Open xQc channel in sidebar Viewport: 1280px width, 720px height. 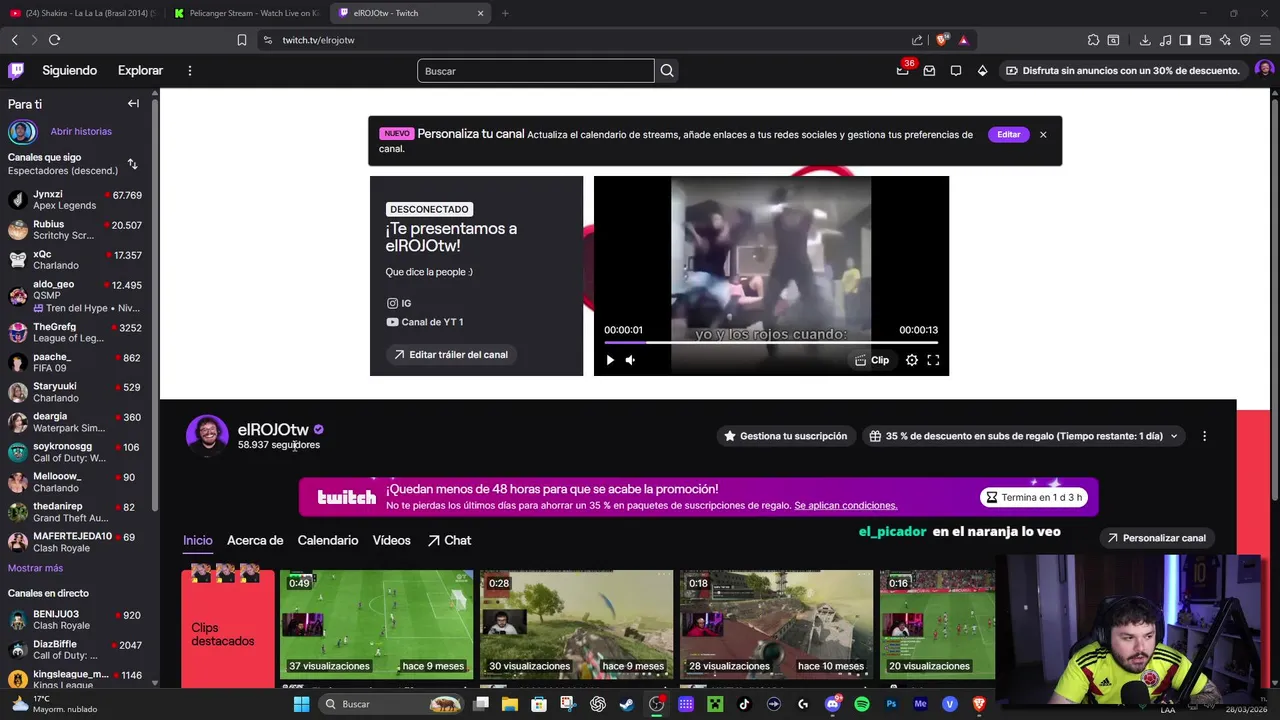coord(76,260)
